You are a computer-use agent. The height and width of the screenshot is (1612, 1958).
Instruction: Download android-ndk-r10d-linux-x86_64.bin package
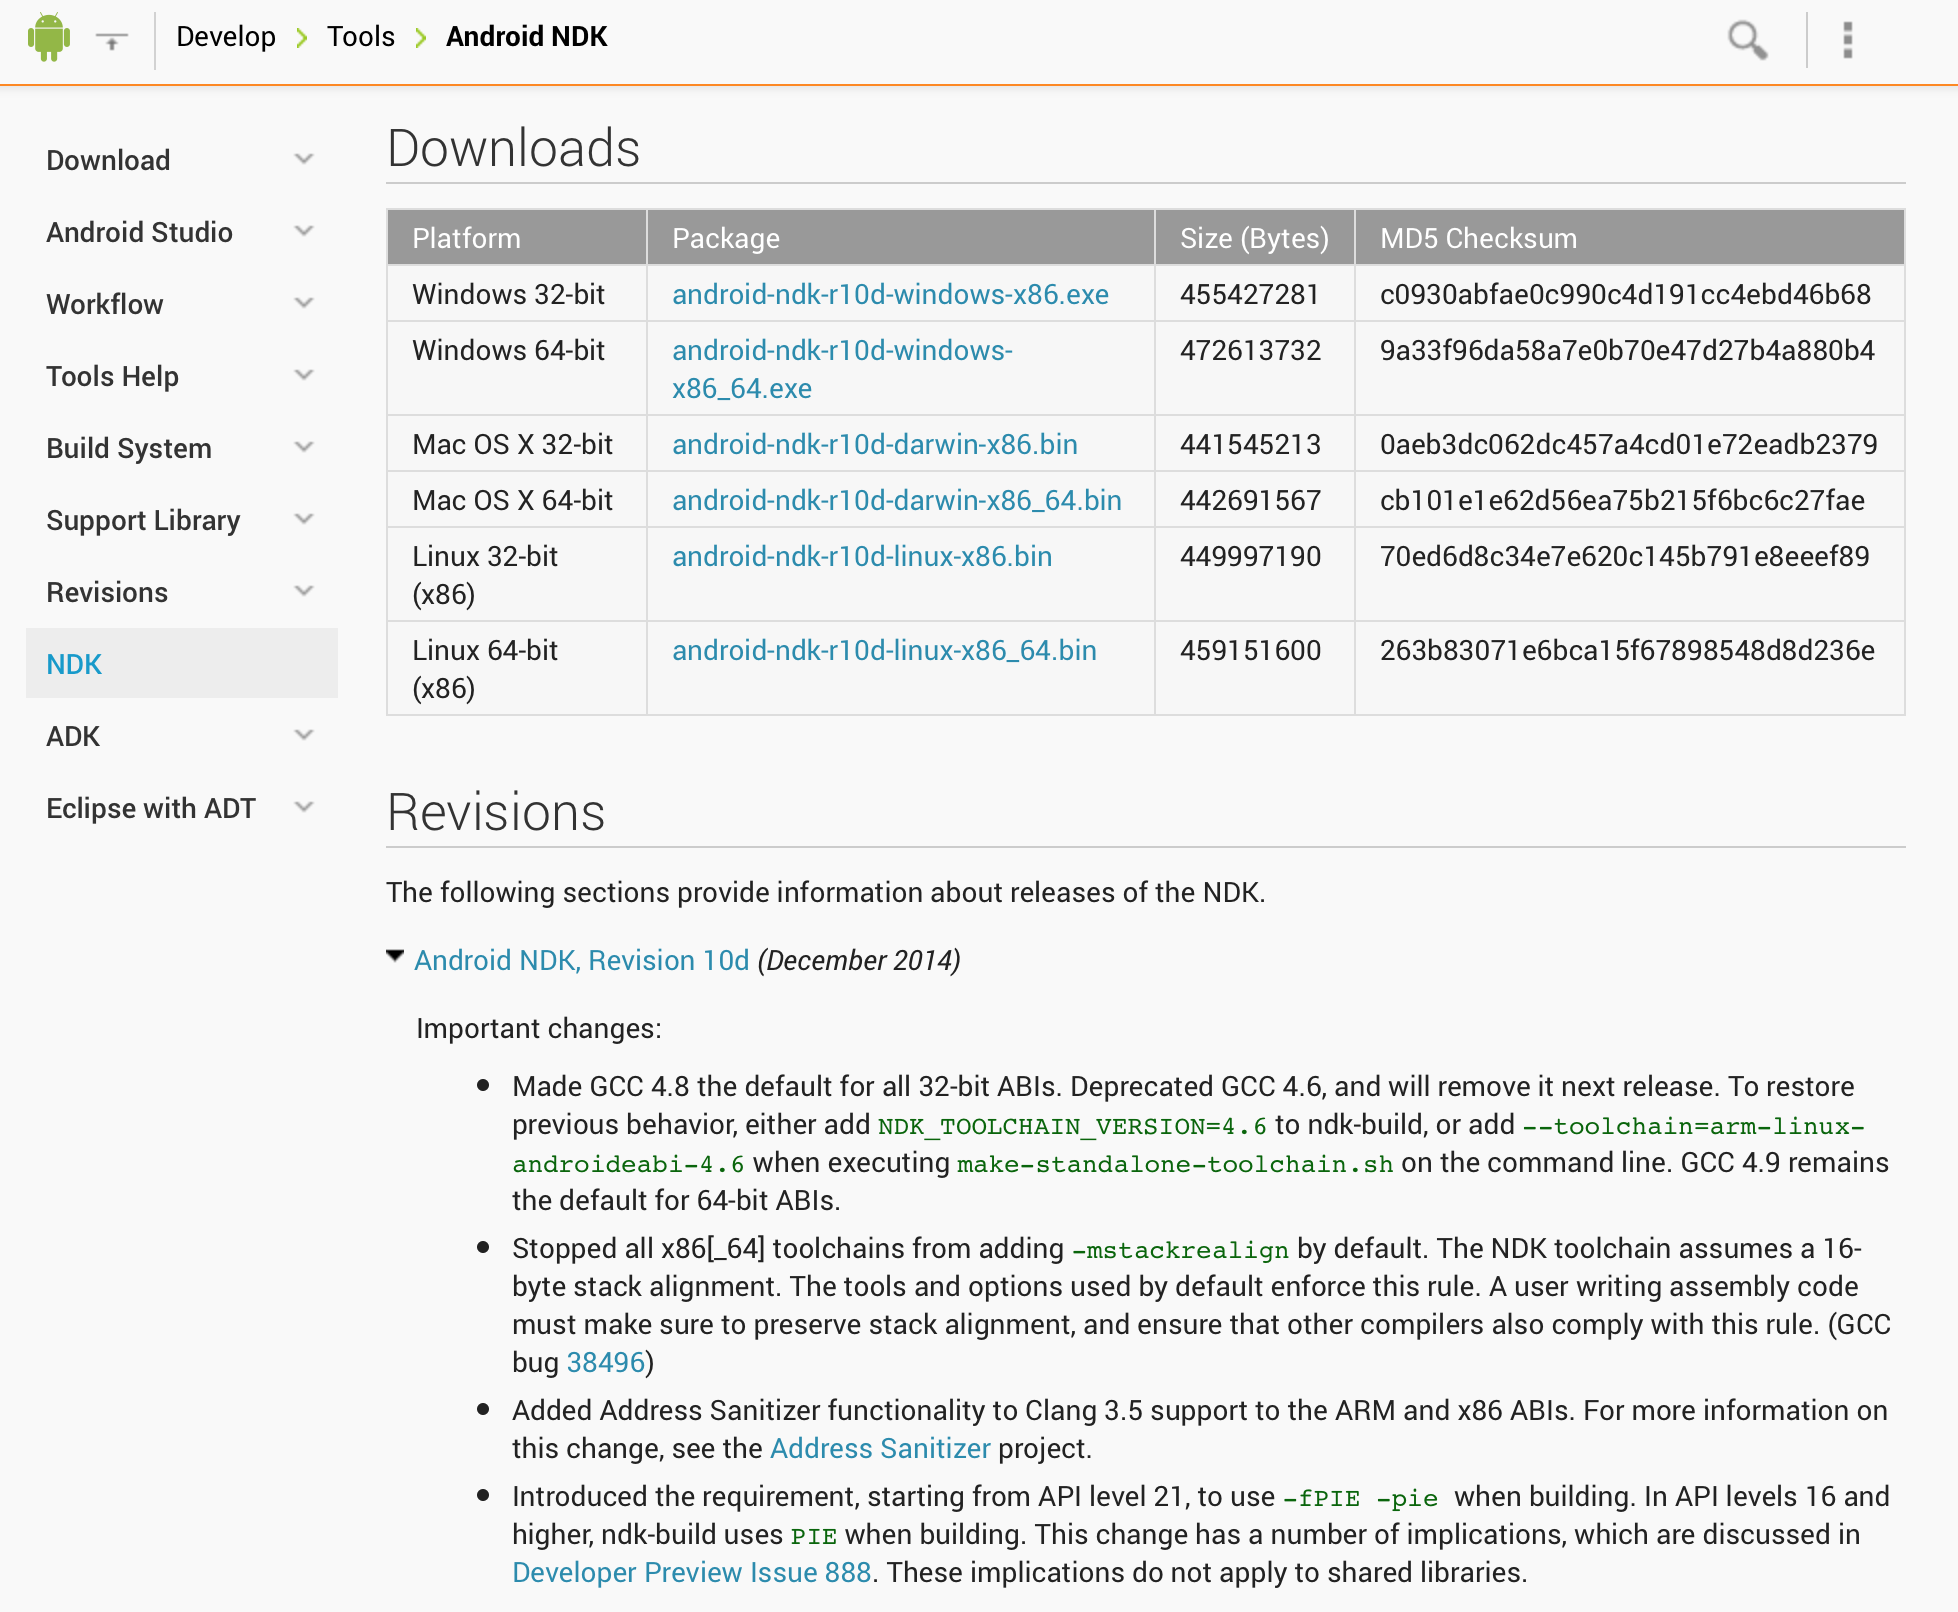point(884,650)
